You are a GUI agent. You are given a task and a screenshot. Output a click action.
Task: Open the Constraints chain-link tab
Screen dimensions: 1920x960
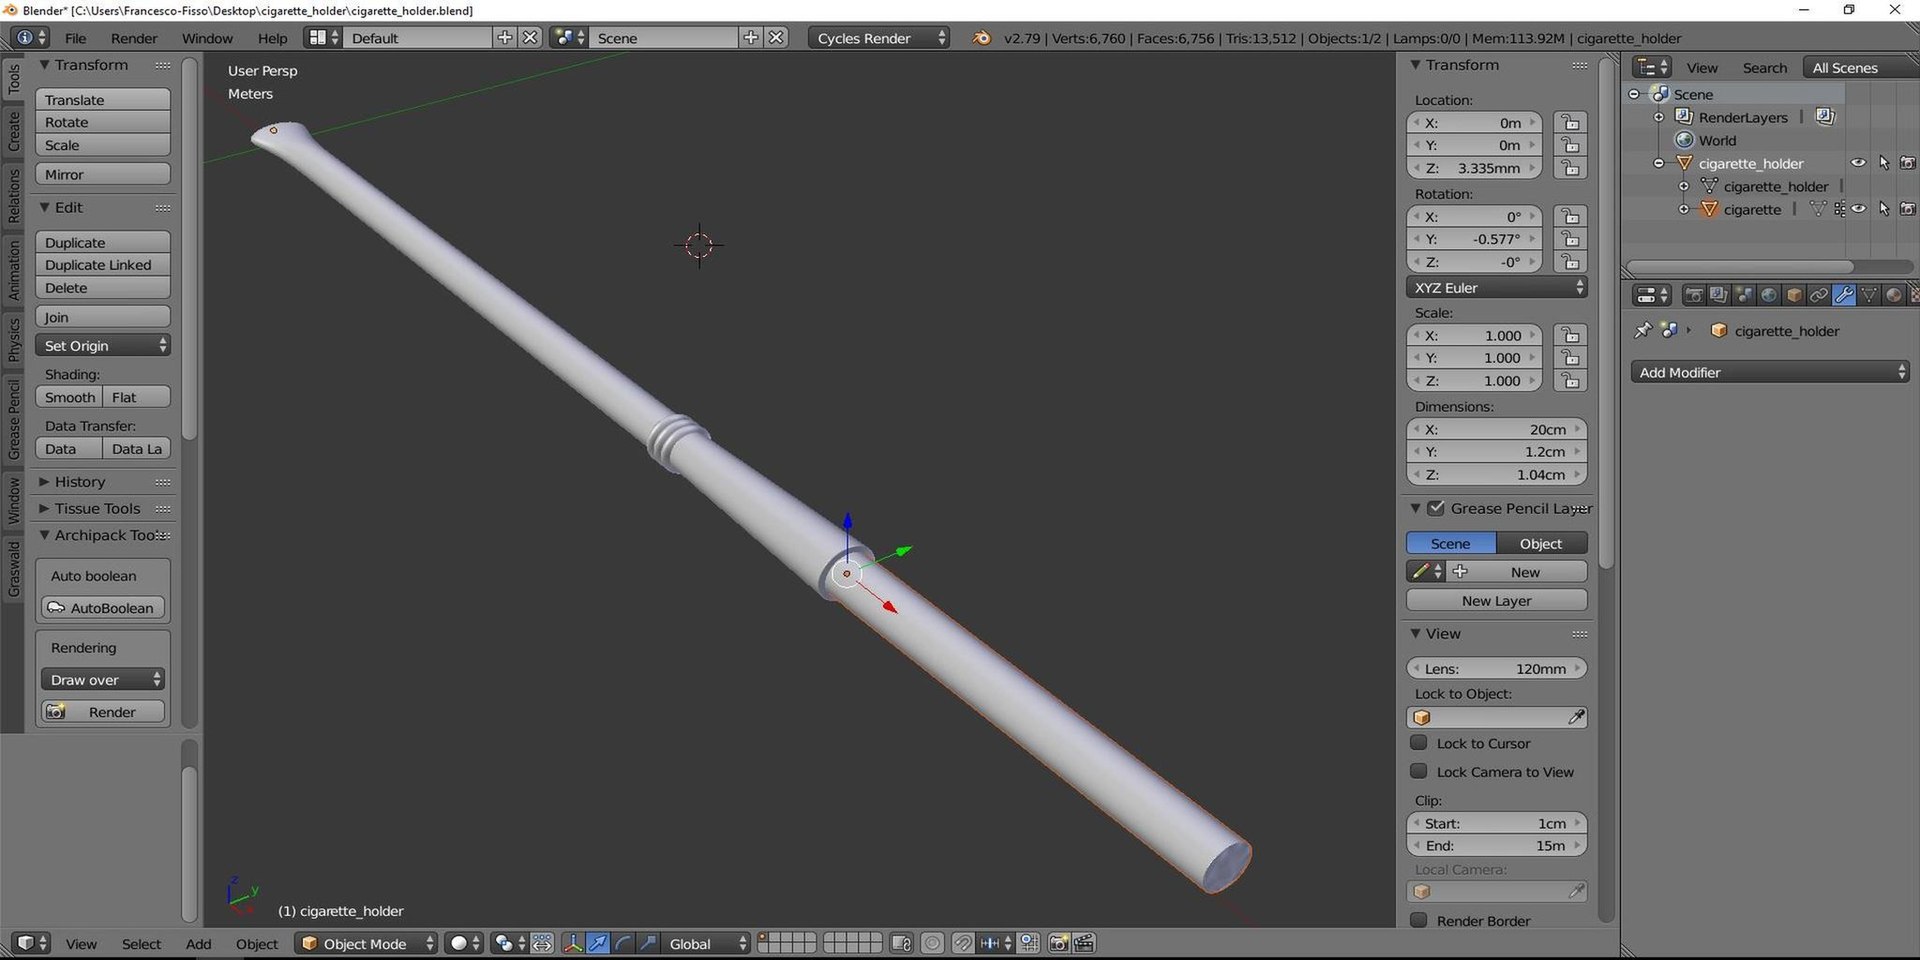pyautogui.click(x=1818, y=295)
